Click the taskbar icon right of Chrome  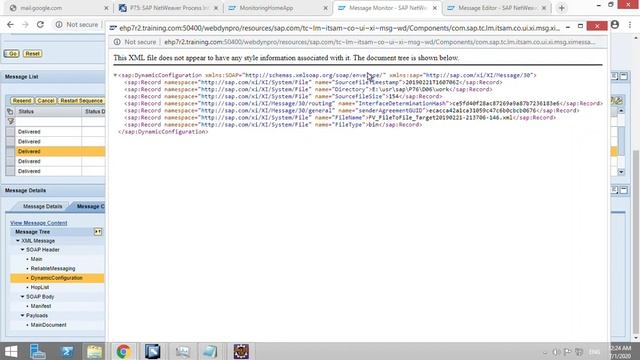[153, 351]
